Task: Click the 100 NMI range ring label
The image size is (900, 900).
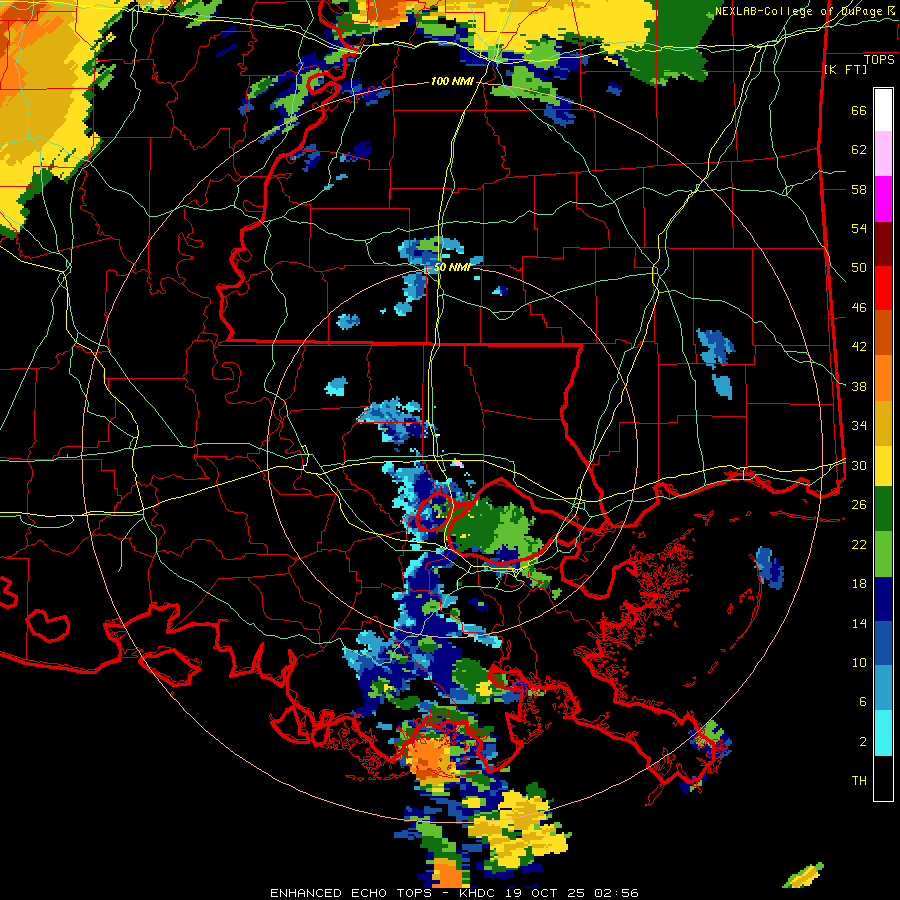Action: 452,82
